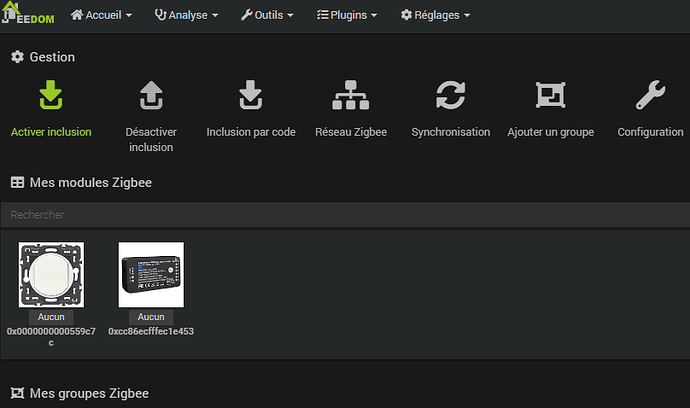Open the Réglages menu
This screenshot has height=408, width=690.
[435, 15]
